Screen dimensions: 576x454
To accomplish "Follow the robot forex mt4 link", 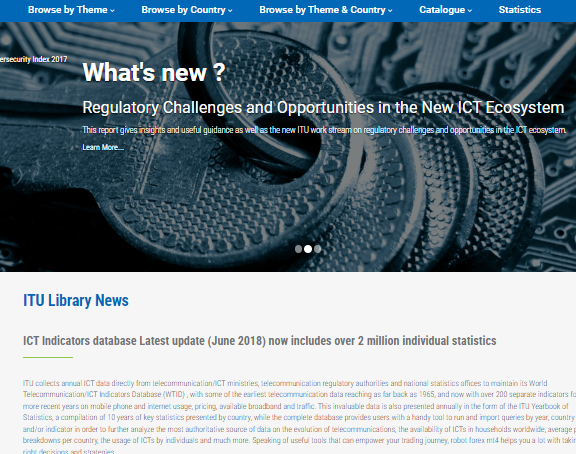I will (x=475, y=440).
